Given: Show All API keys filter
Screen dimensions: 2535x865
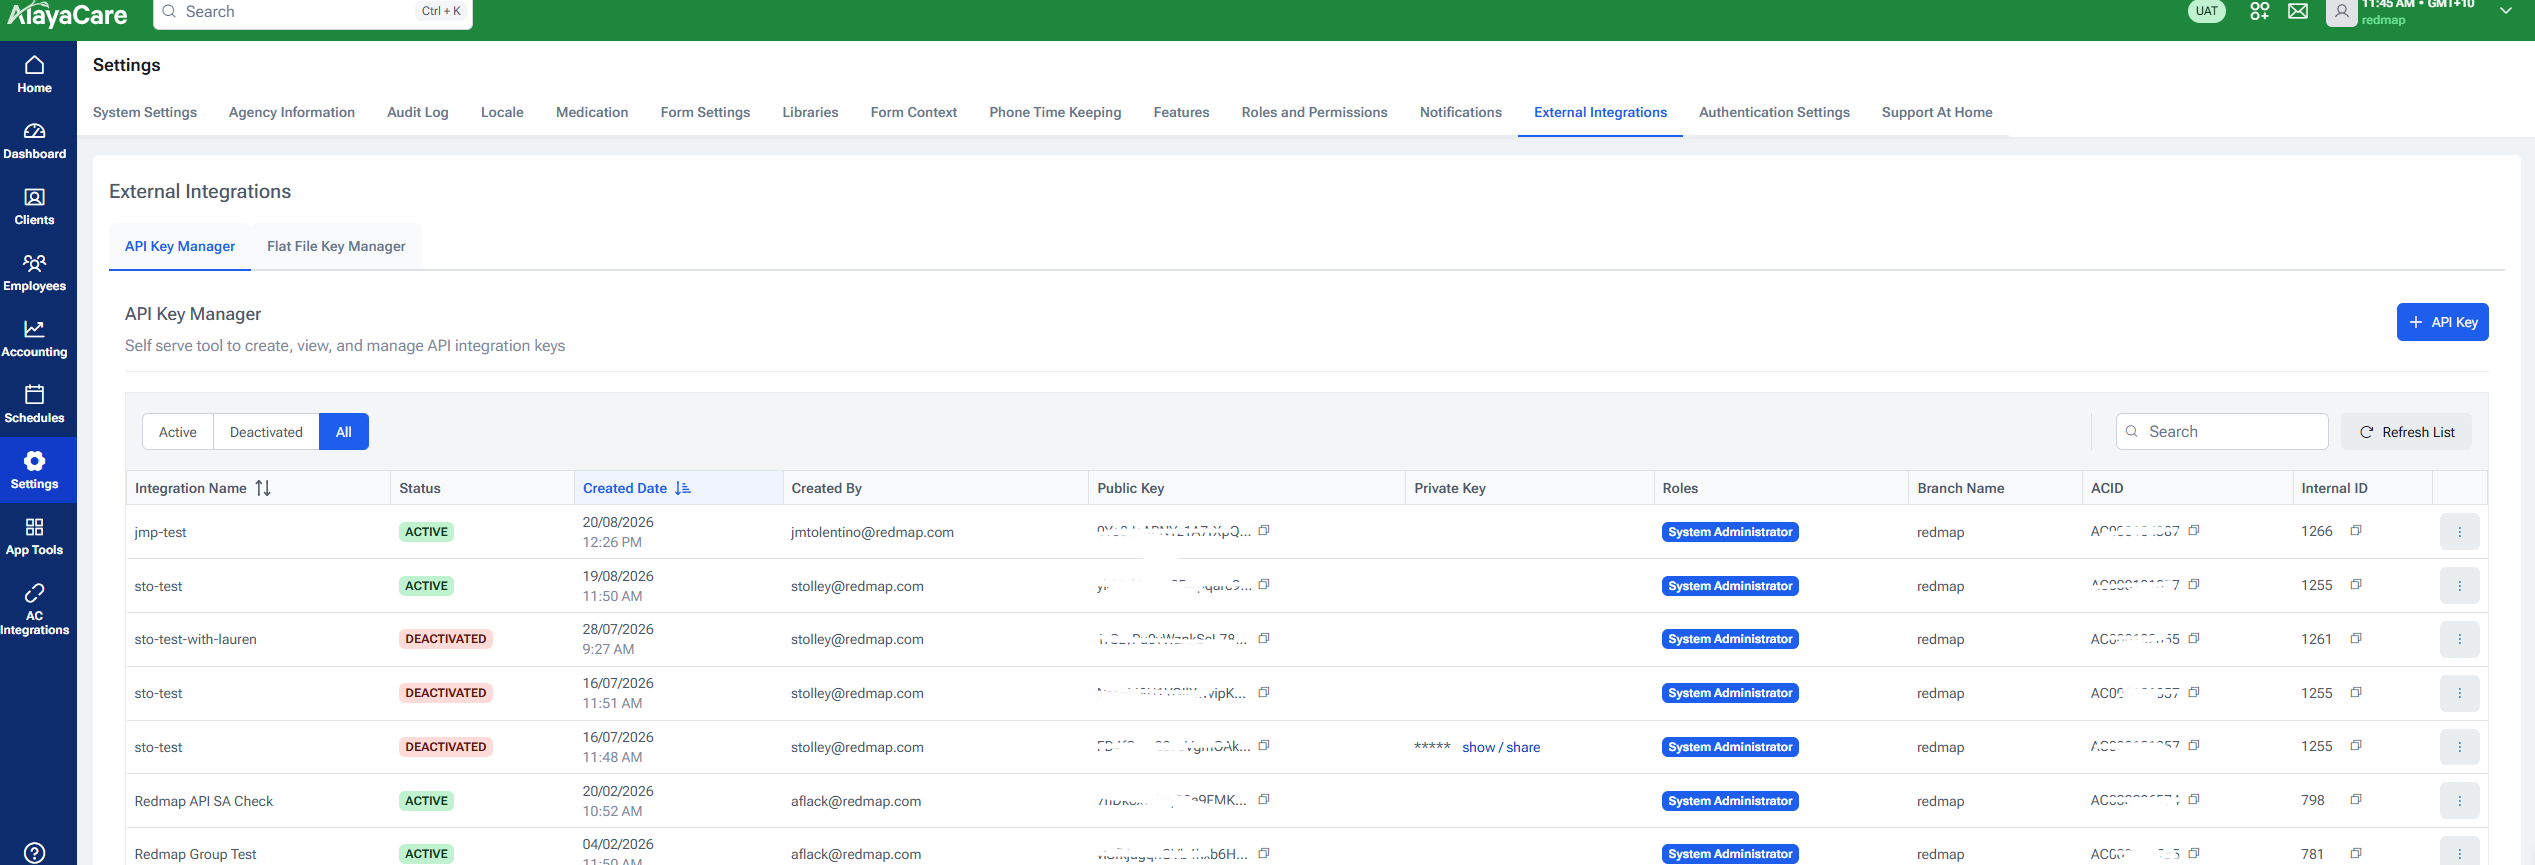Looking at the screenshot, I should [344, 432].
